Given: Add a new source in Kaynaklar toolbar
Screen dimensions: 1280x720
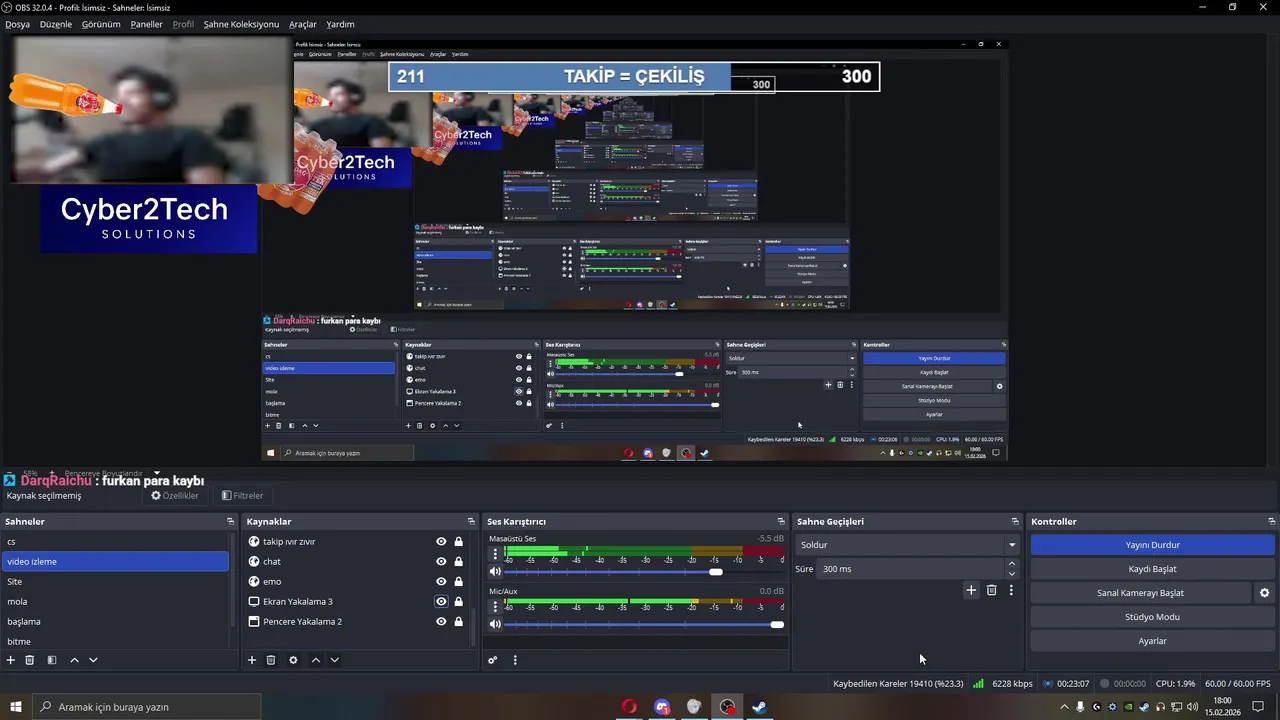Looking at the screenshot, I should click(x=252, y=660).
